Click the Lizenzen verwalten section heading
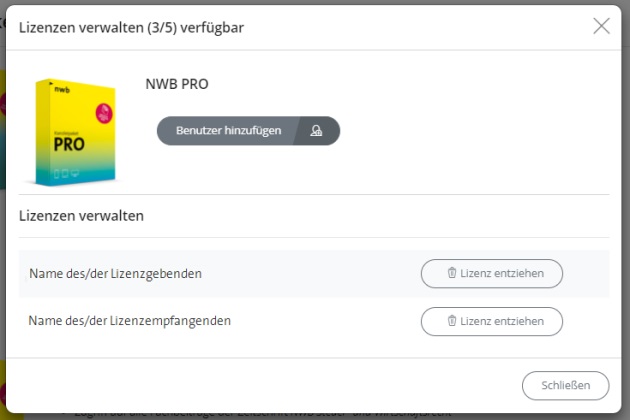 81,215
